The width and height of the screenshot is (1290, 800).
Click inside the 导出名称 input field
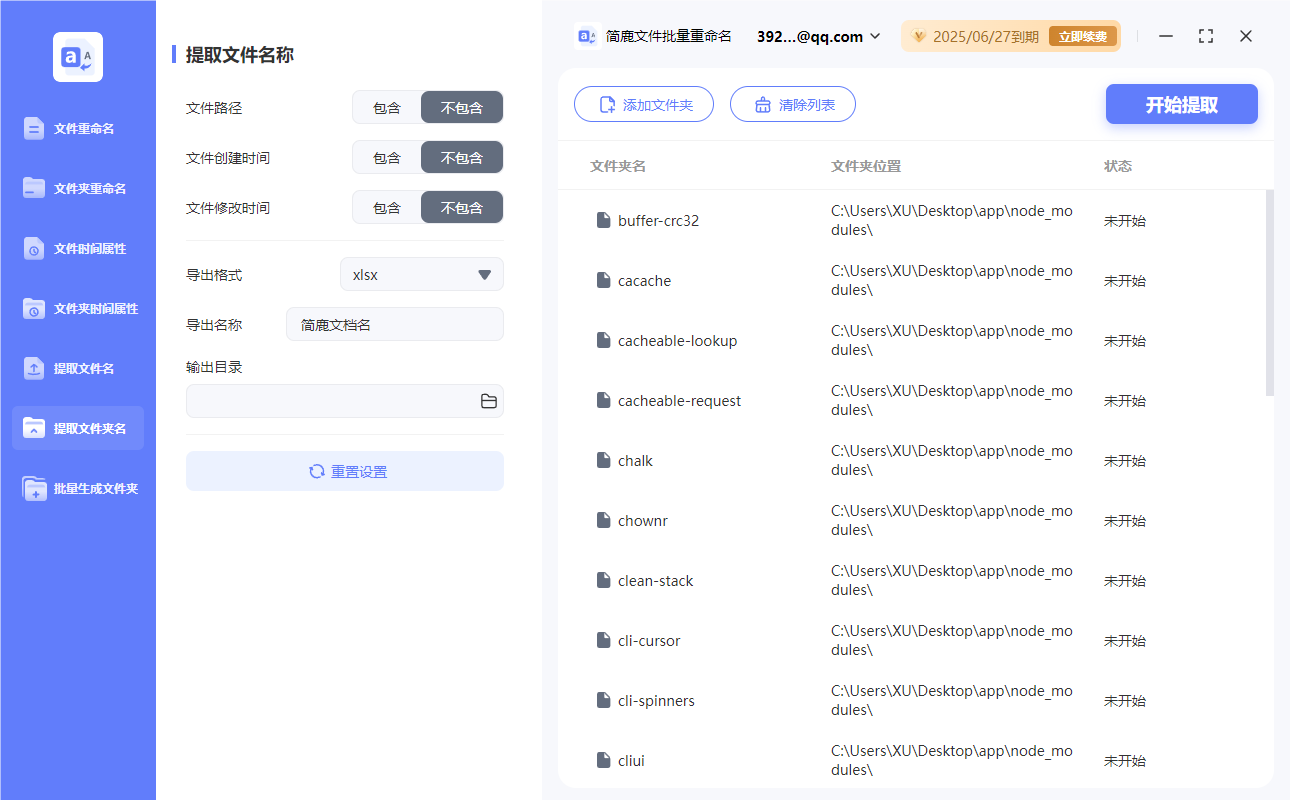(394, 324)
